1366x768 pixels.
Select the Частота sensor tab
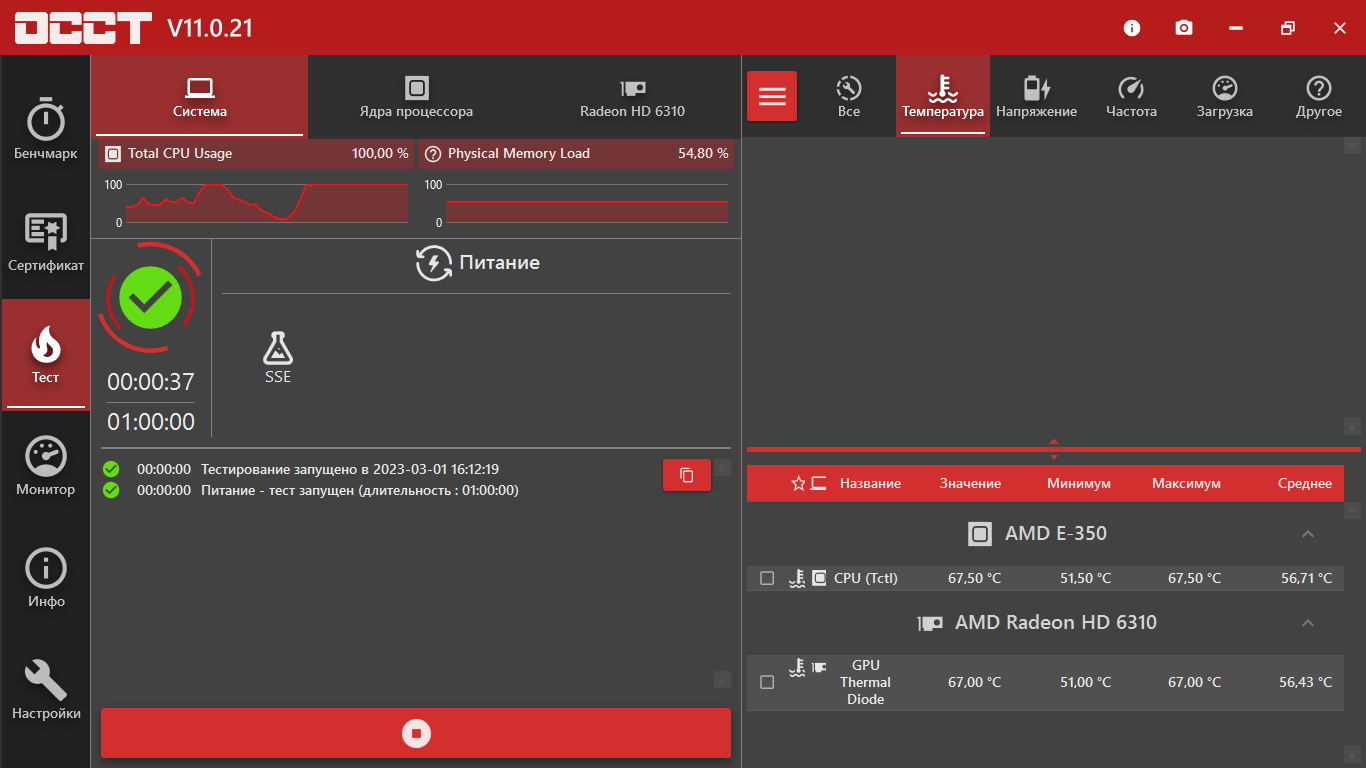click(1131, 96)
